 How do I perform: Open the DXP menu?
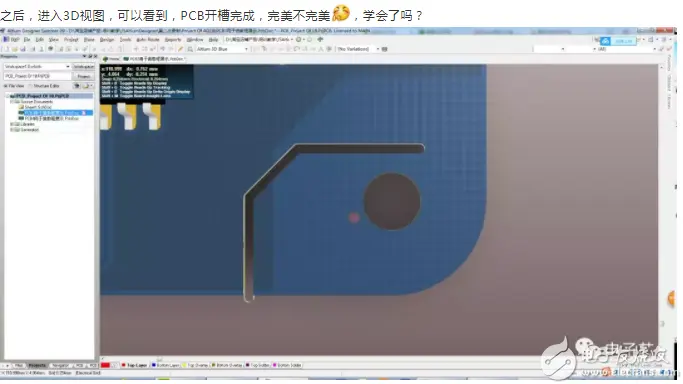point(12,40)
